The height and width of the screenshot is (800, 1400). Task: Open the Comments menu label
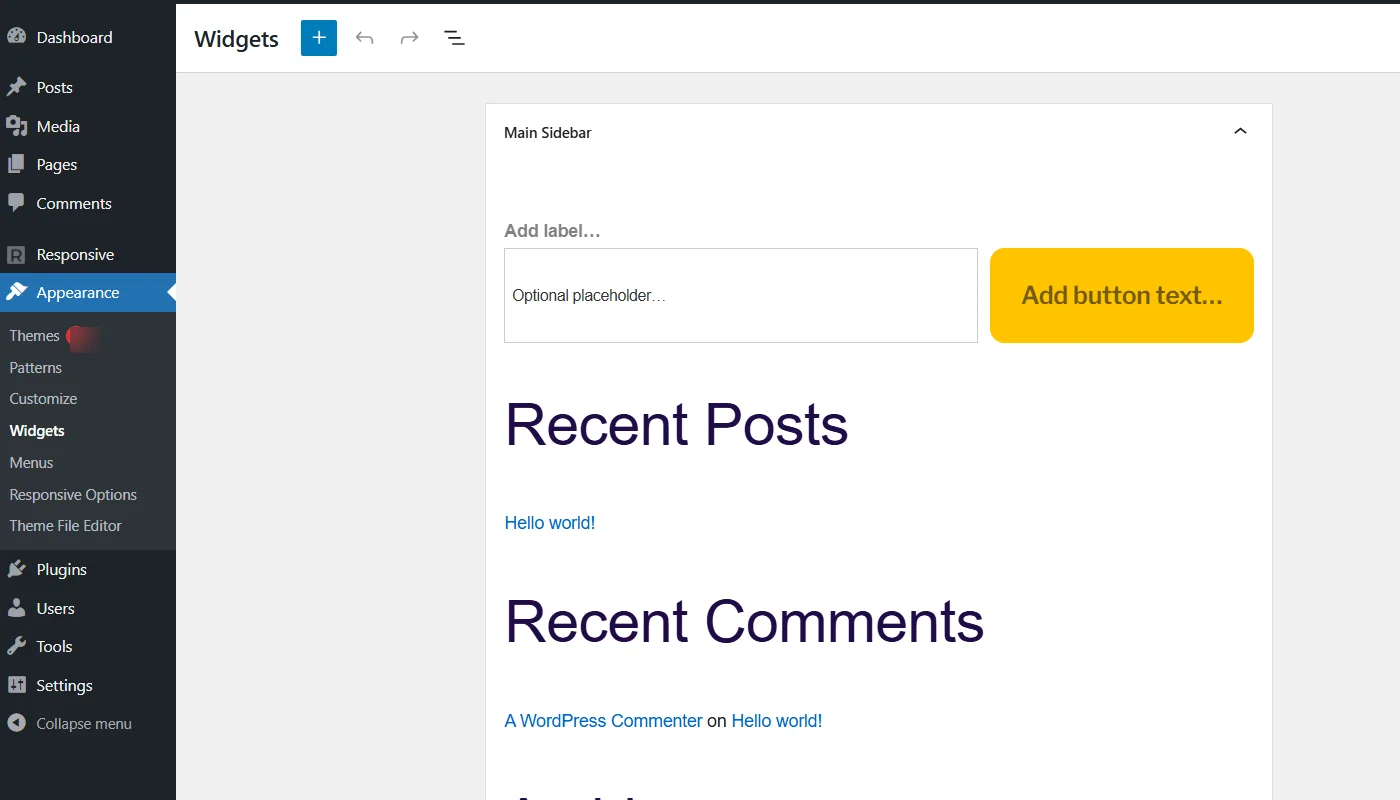[x=74, y=203]
